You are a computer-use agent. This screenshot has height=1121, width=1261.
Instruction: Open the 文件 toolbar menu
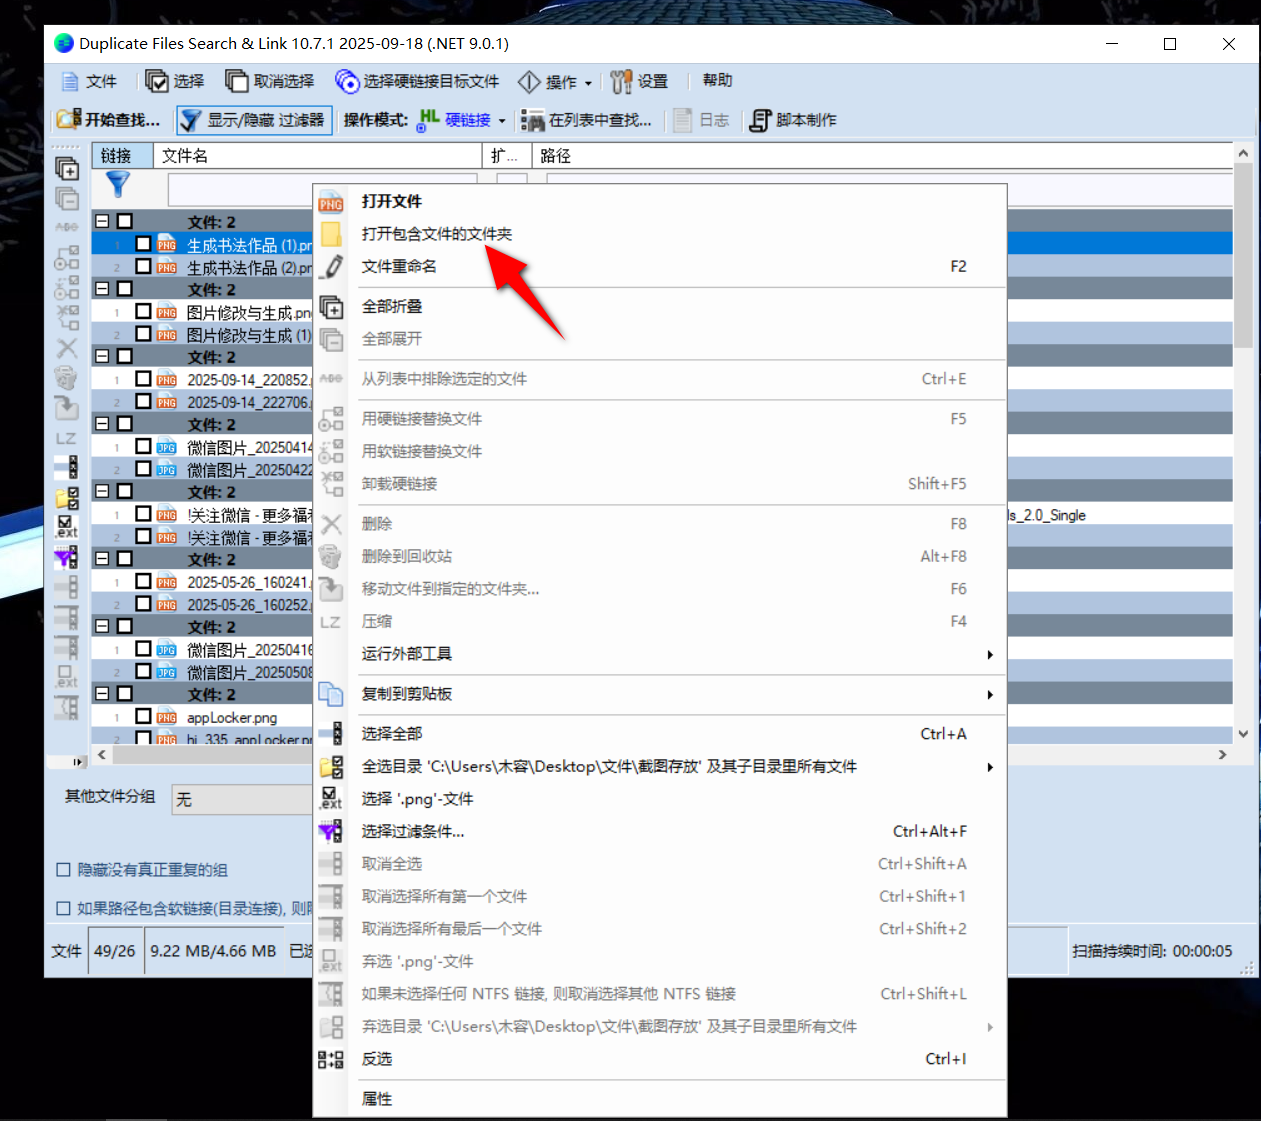(89, 81)
